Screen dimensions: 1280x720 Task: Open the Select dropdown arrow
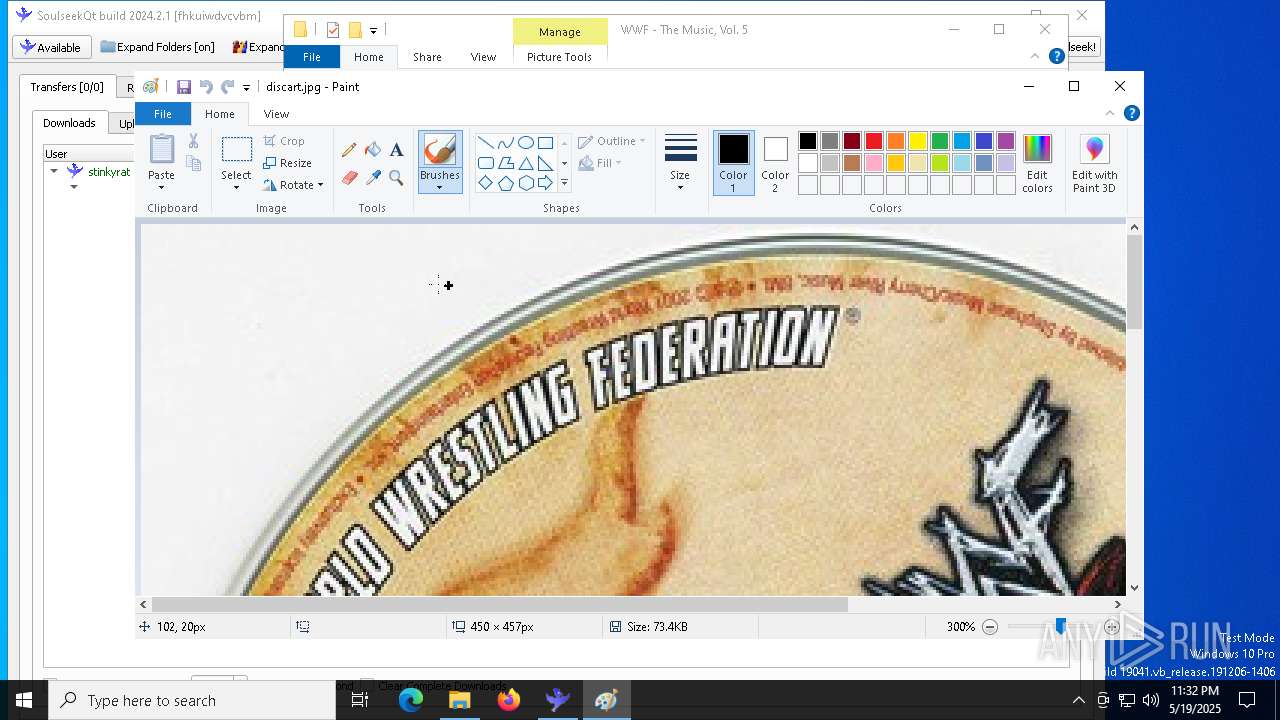click(x=236, y=186)
